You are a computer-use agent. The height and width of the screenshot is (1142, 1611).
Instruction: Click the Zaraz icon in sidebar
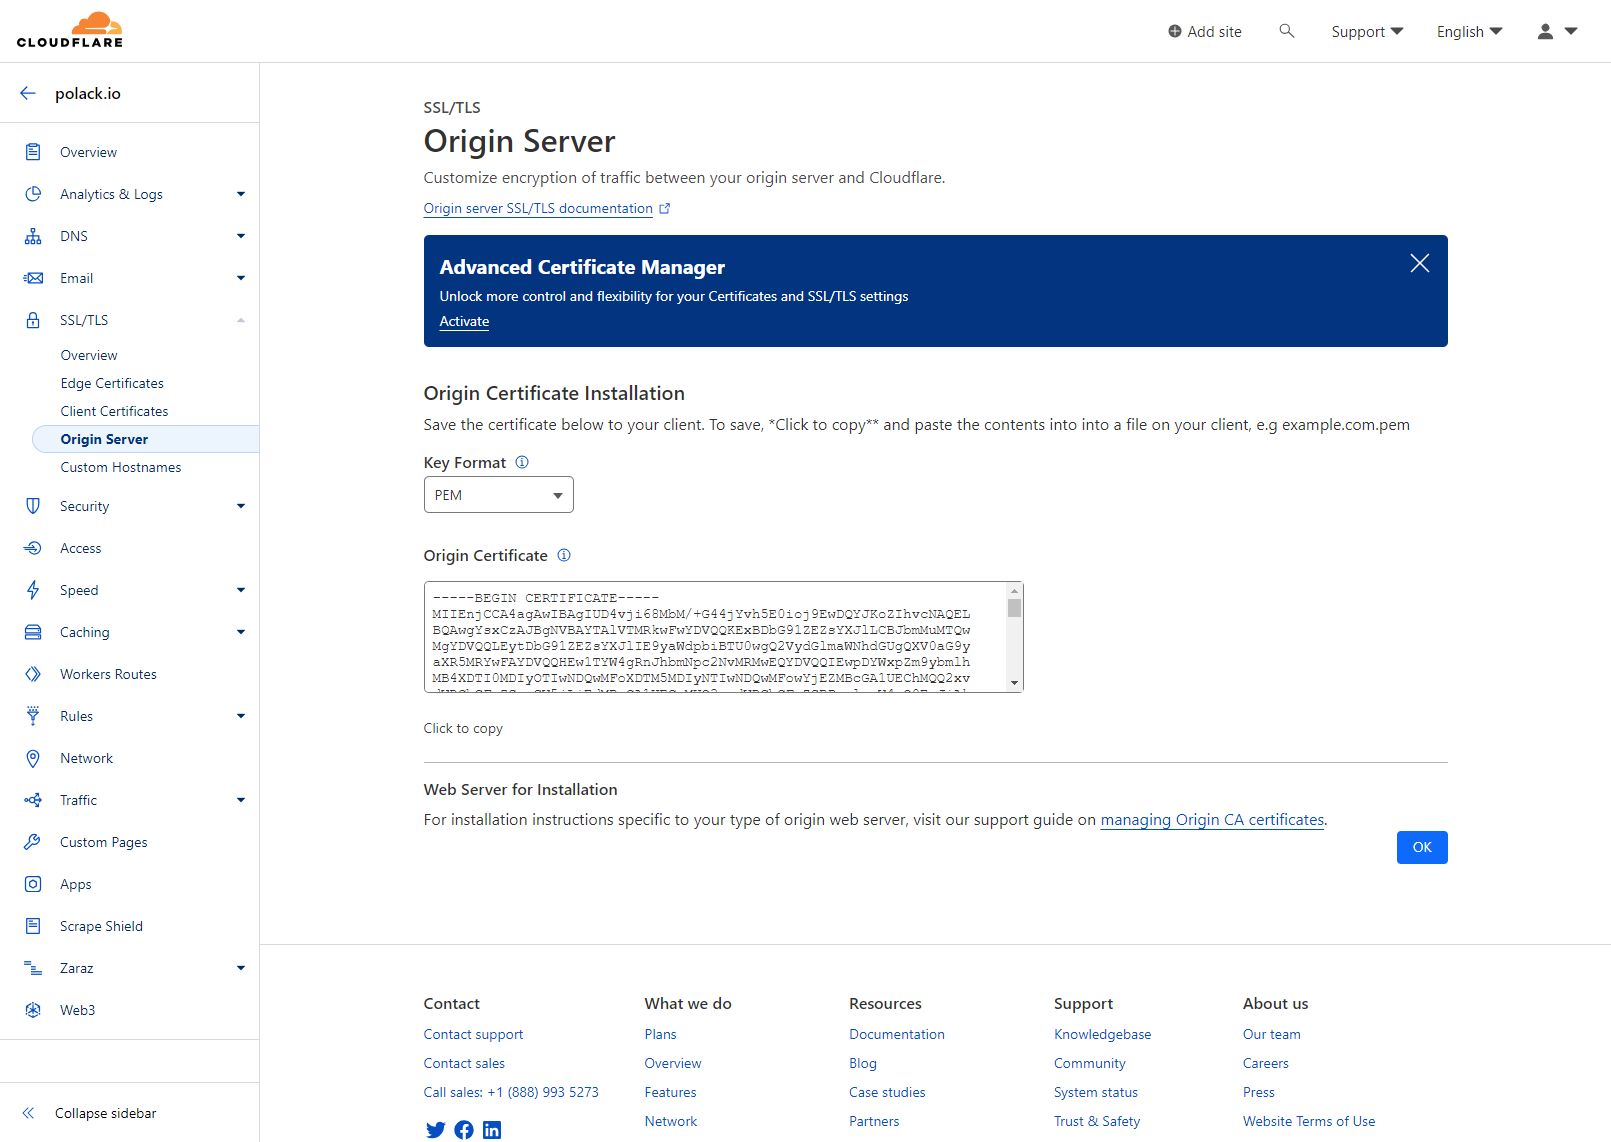tap(33, 968)
